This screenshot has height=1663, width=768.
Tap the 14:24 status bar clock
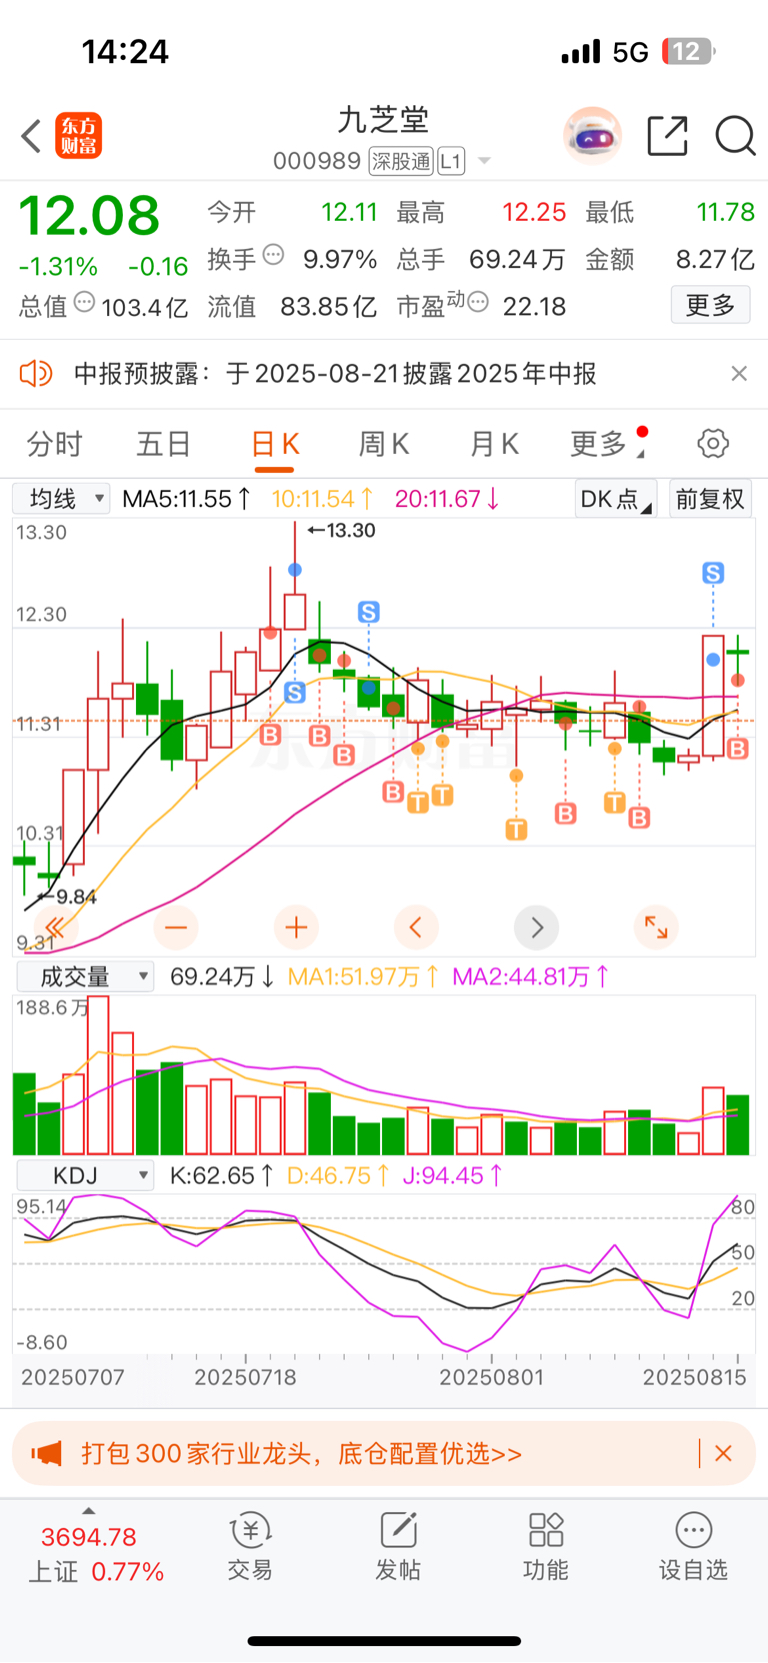125,51
